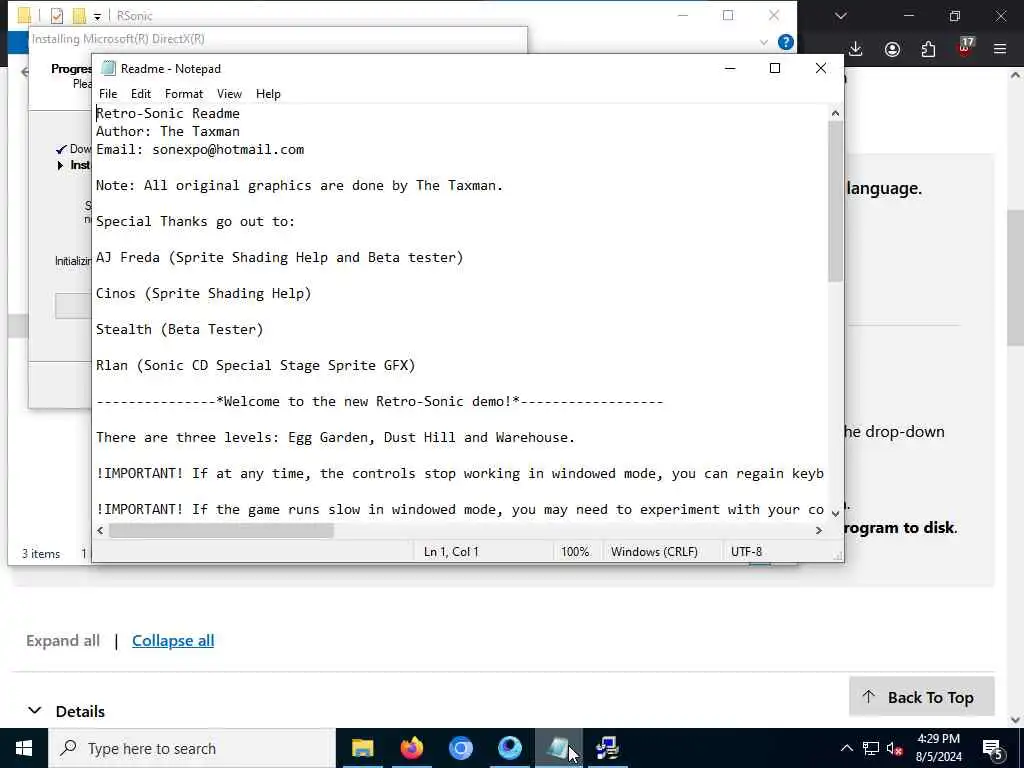Click the Properties checkmark icon in RSonic quick access toolbar
This screenshot has height=768, width=1024.
57,16
